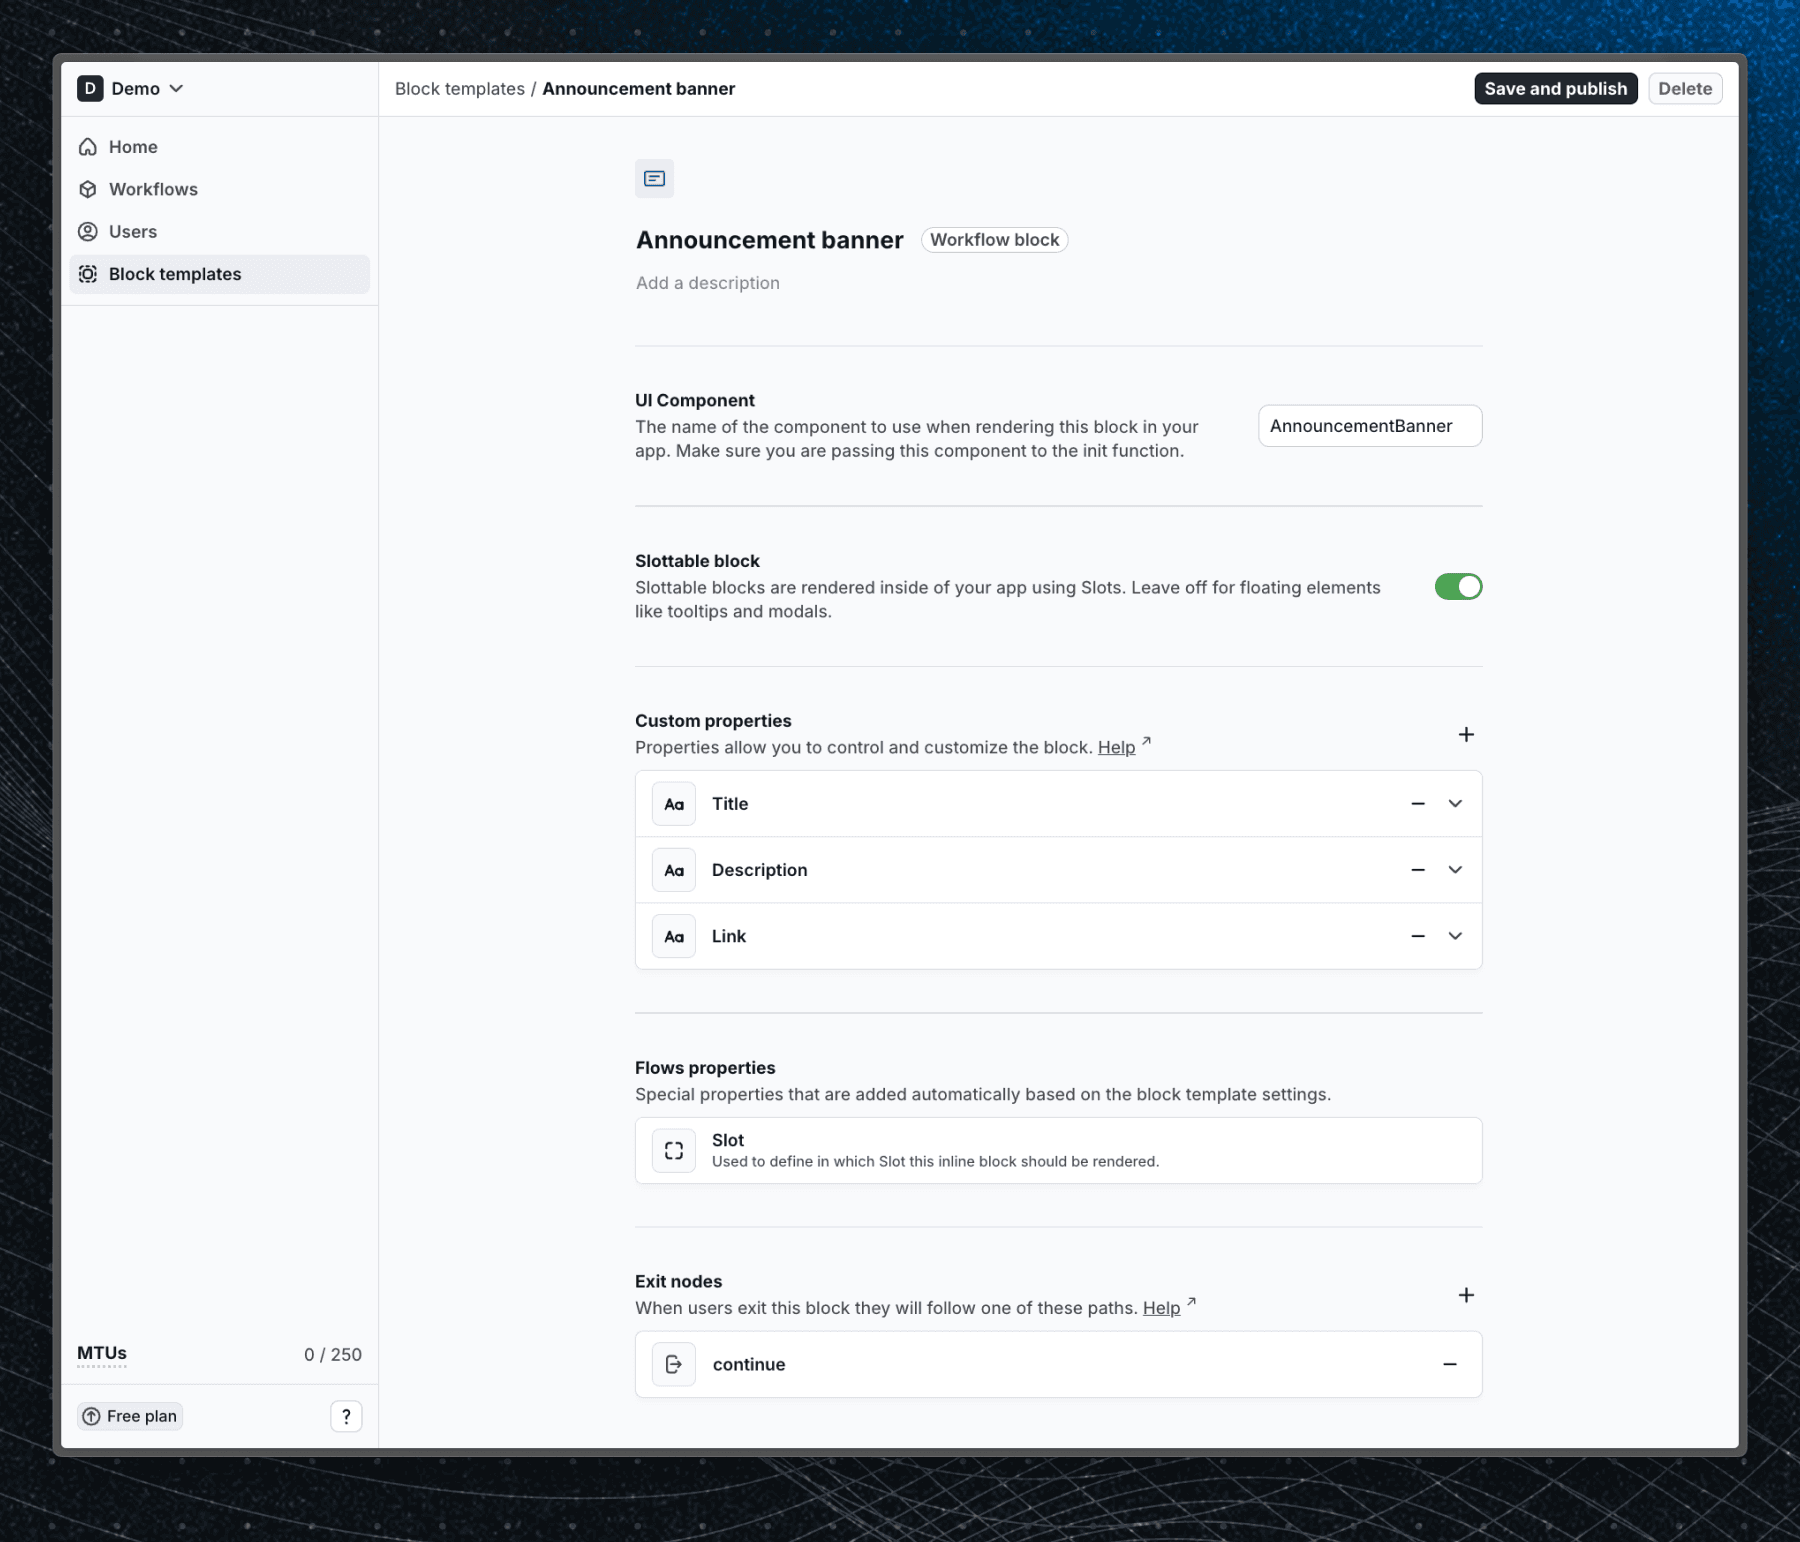Click the Workflow block badge
This screenshot has width=1800, height=1542.
pos(994,240)
